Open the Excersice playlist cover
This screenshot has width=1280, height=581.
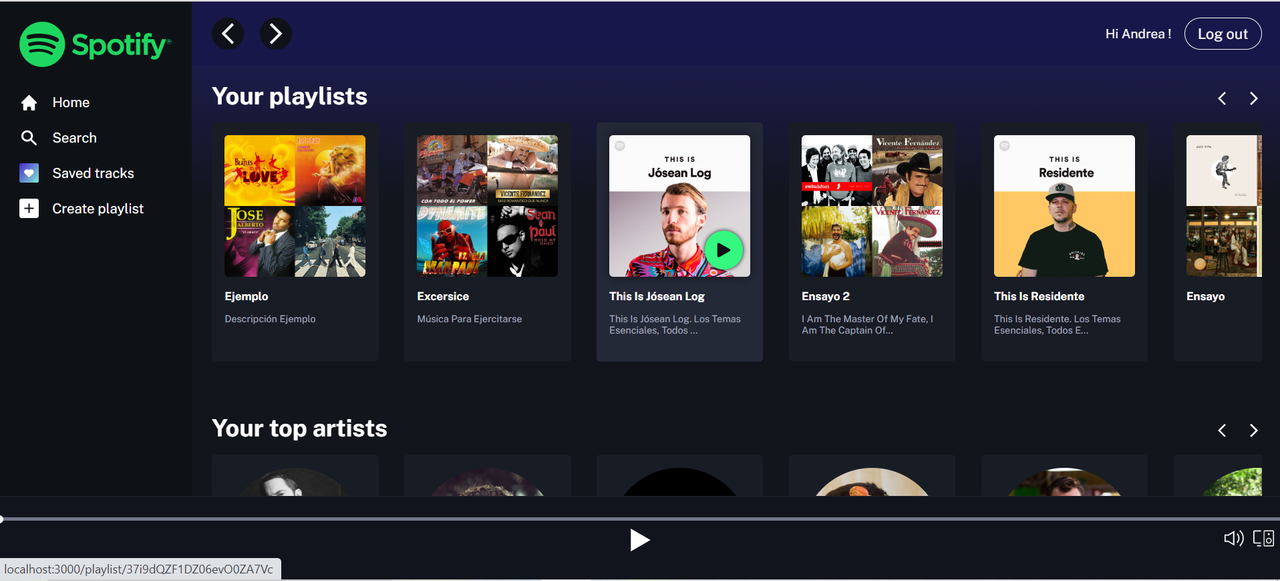pyautogui.click(x=487, y=206)
